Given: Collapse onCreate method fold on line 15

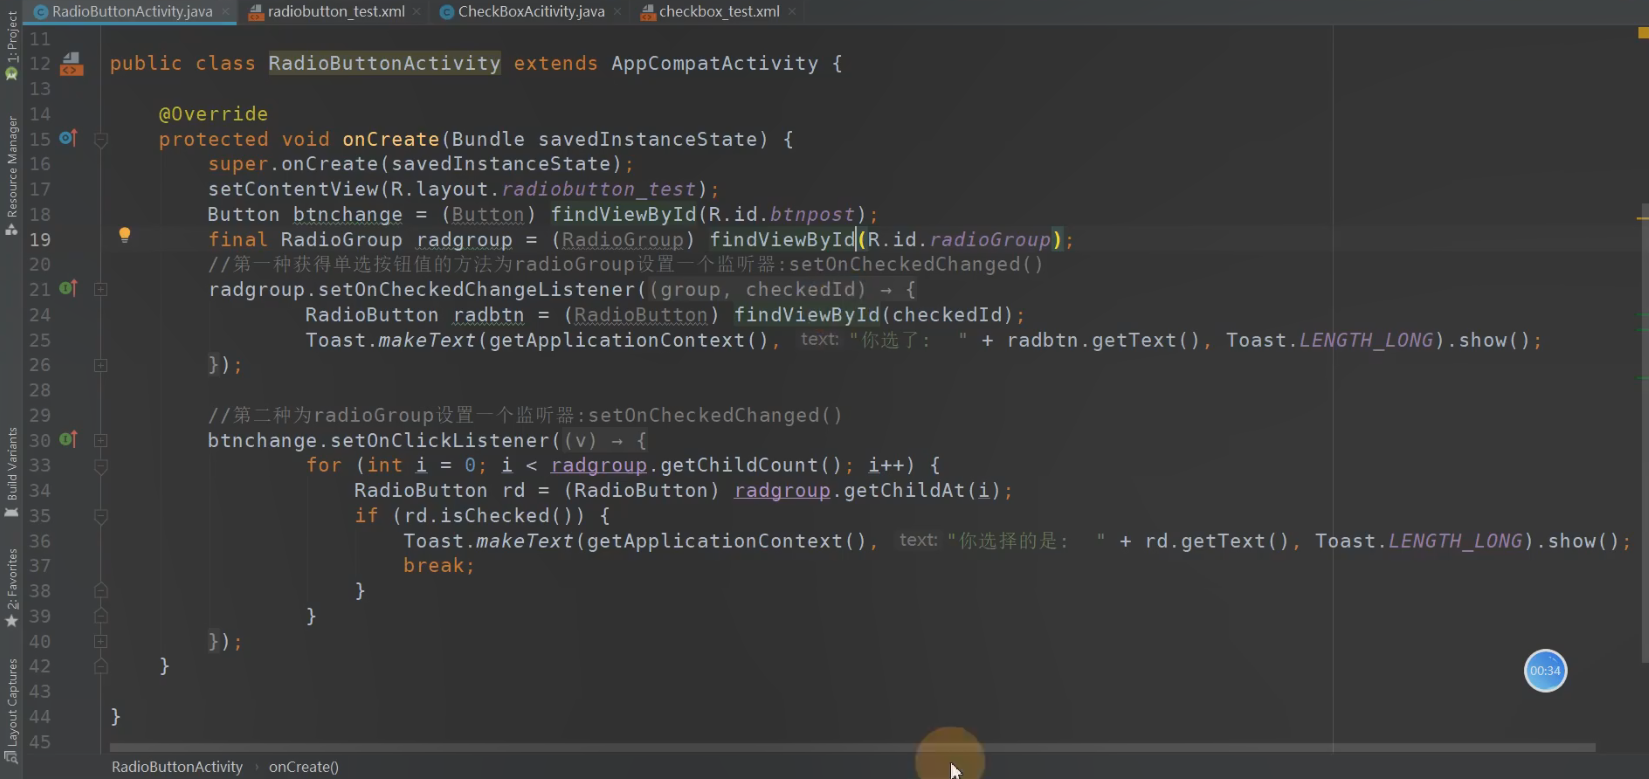Looking at the screenshot, I should [101, 140].
